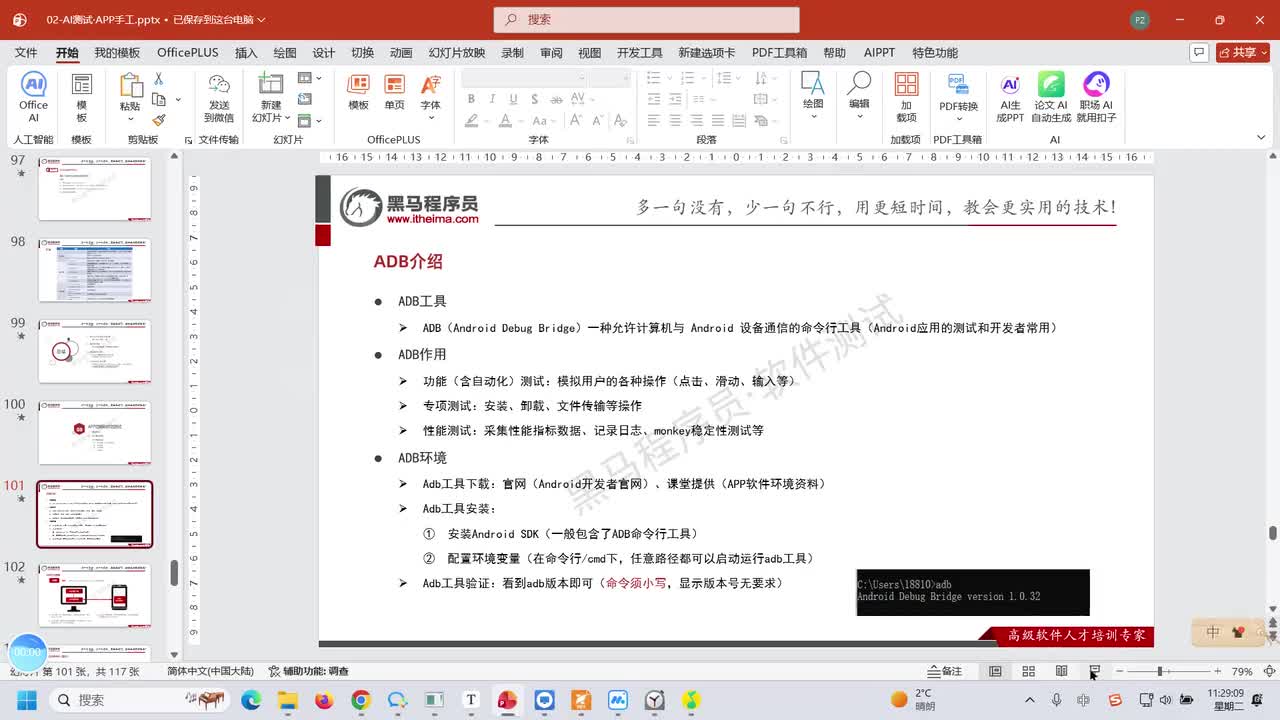Expand the copy options dropdown arrow
This screenshot has height=720, width=1280.
pyautogui.click(x=177, y=99)
